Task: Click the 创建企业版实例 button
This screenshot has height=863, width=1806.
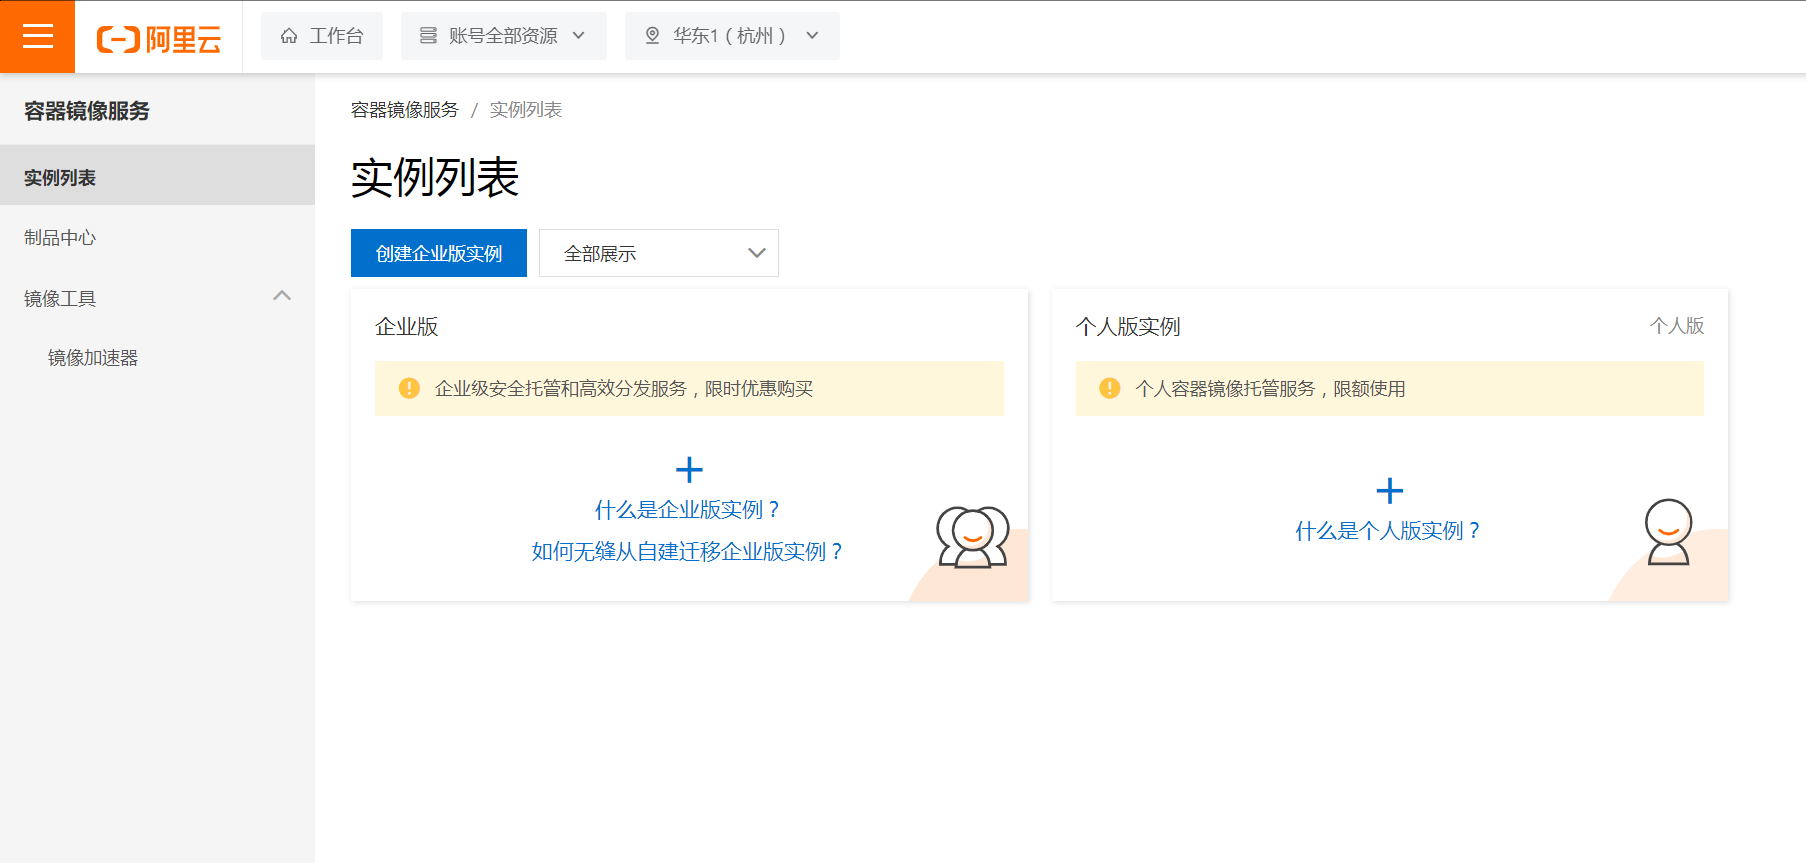Action: coord(439,253)
